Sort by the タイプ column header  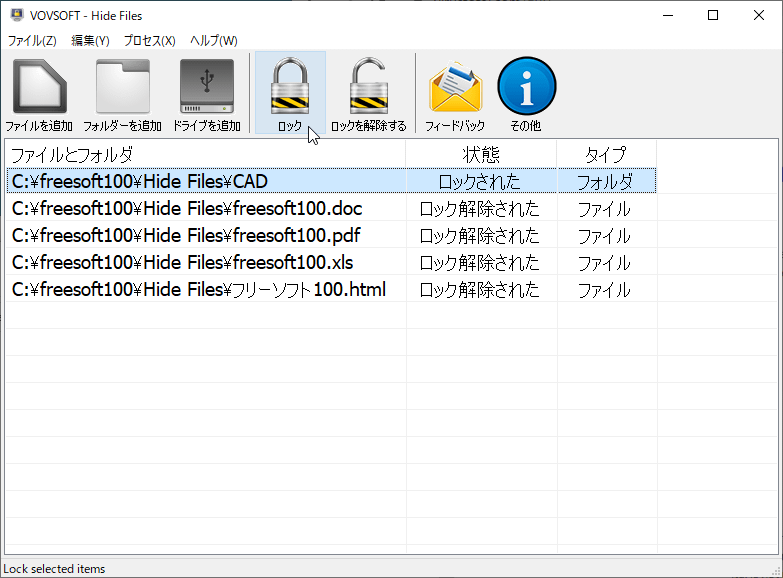(606, 154)
